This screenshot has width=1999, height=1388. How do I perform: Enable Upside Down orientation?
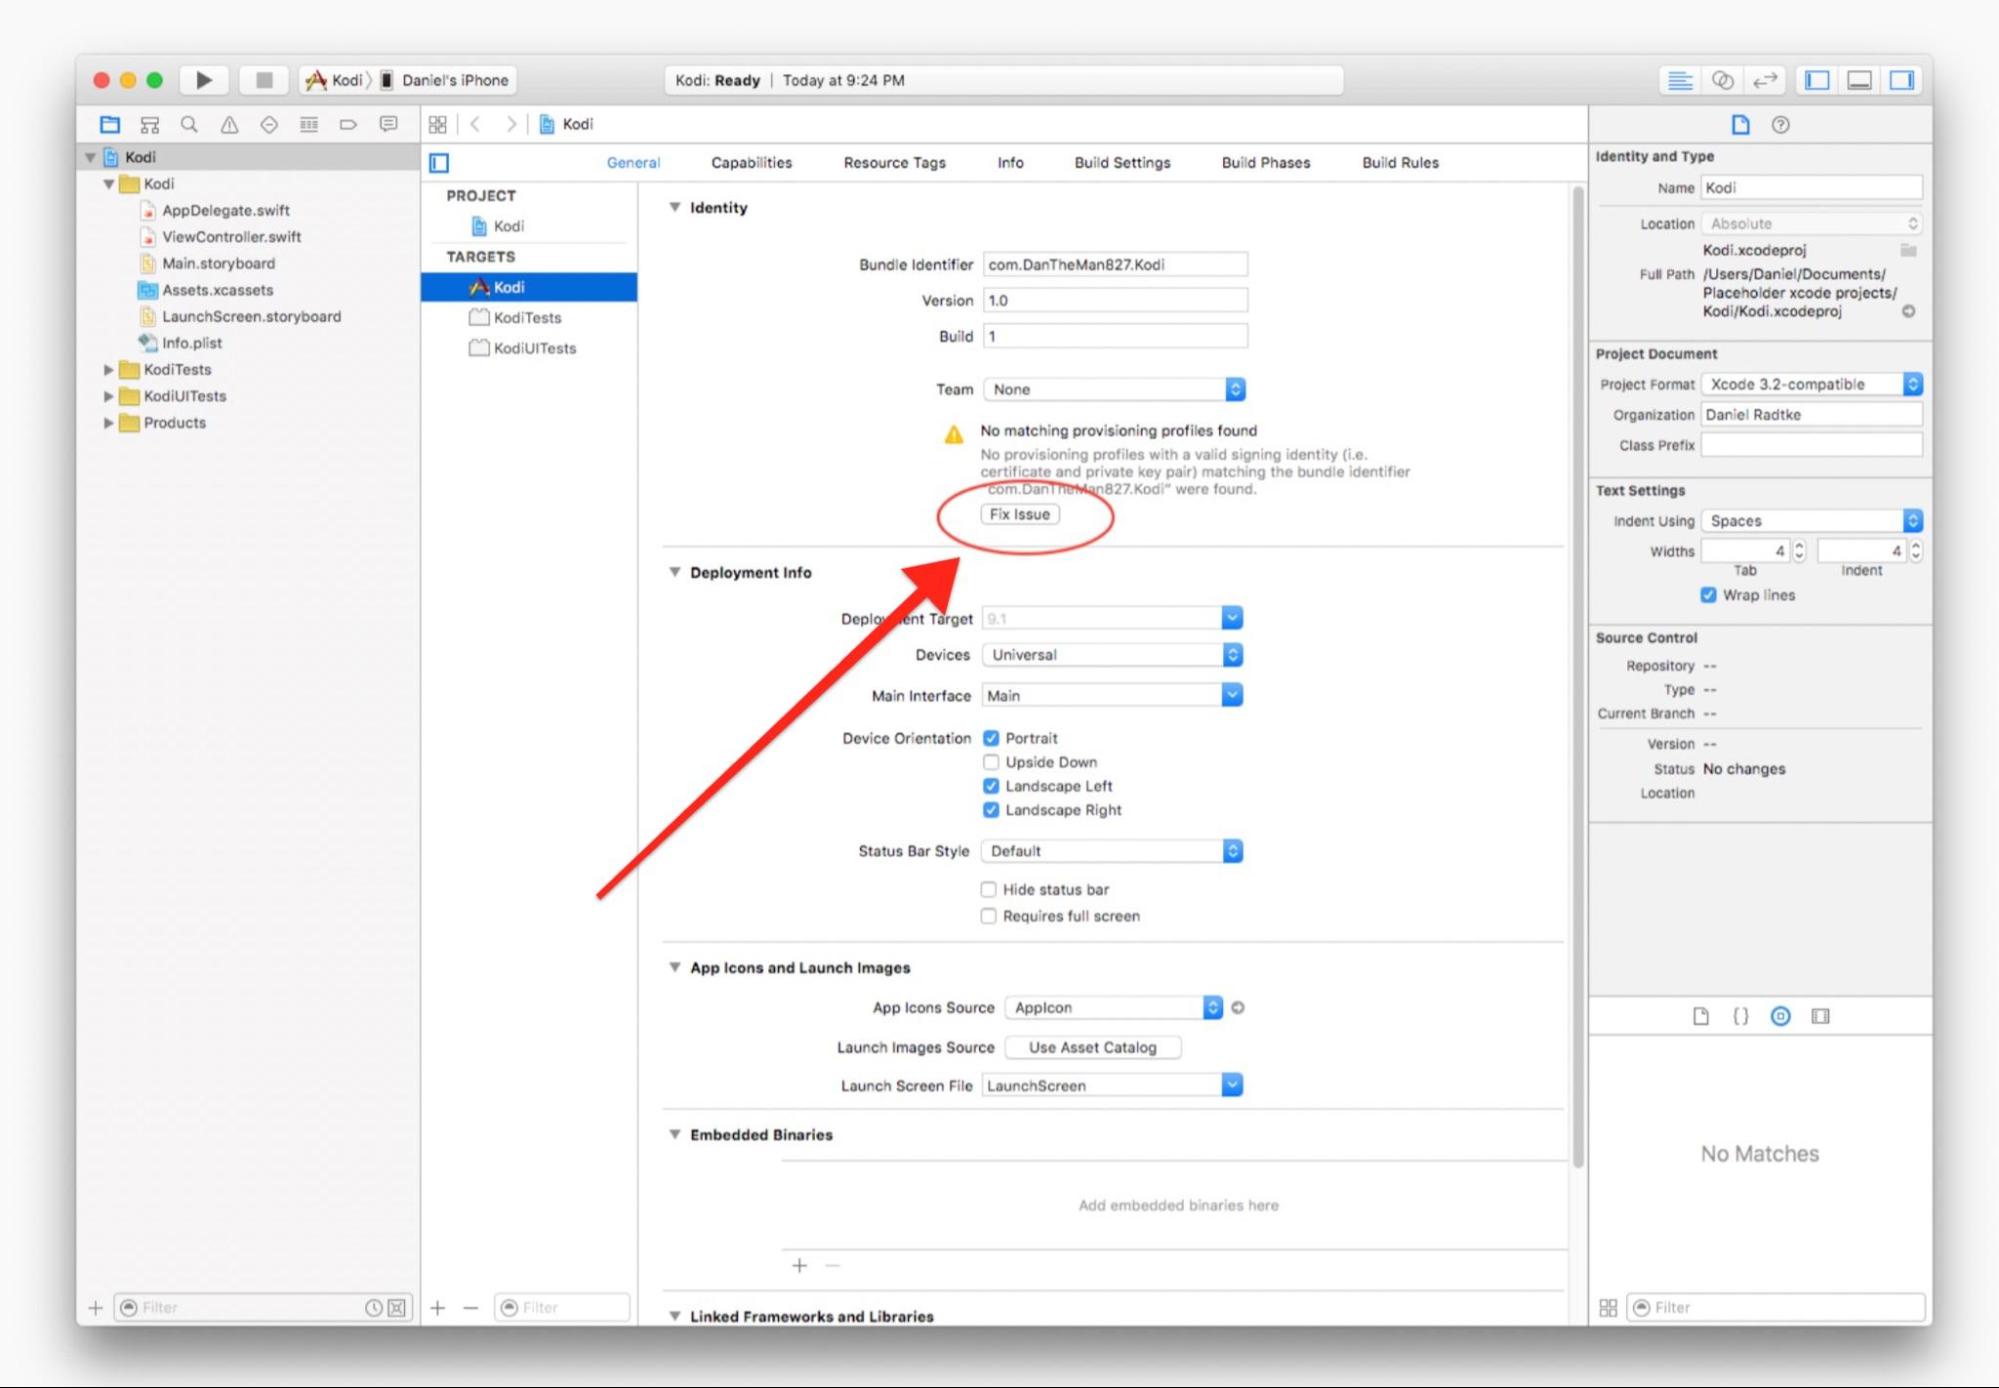point(991,762)
